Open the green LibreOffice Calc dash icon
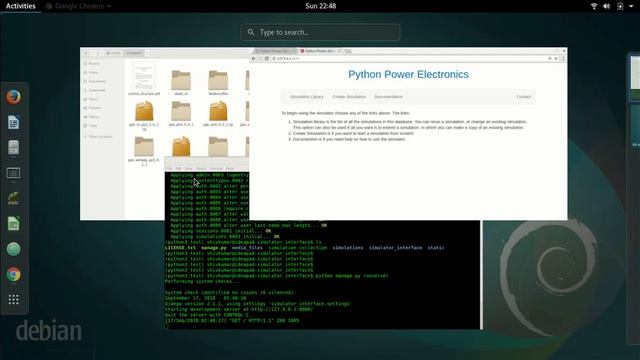 click(x=13, y=224)
